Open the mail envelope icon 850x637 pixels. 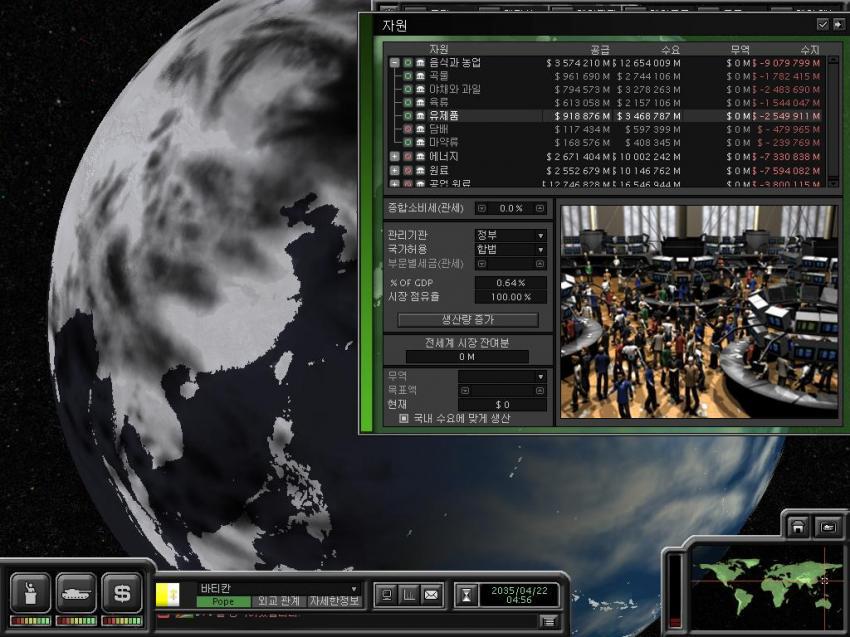tap(432, 595)
